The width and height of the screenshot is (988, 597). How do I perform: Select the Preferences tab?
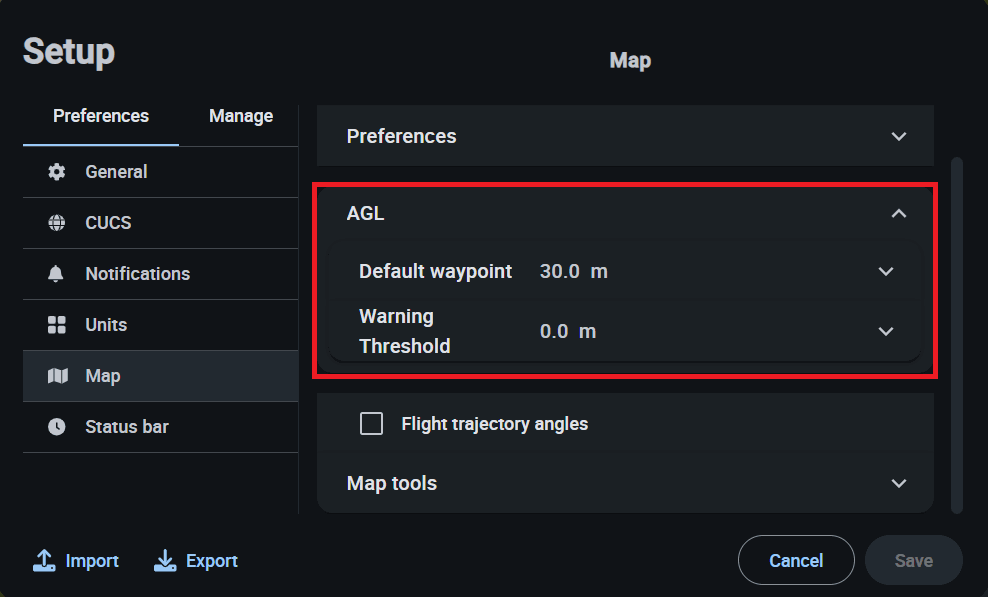(x=101, y=116)
